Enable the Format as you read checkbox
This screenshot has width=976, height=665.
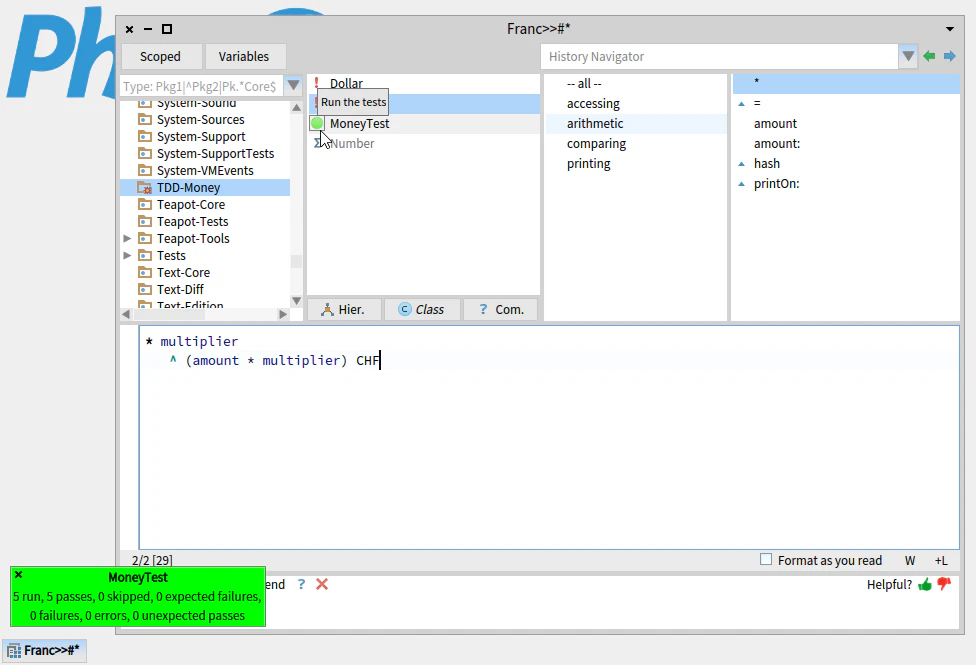(766, 560)
